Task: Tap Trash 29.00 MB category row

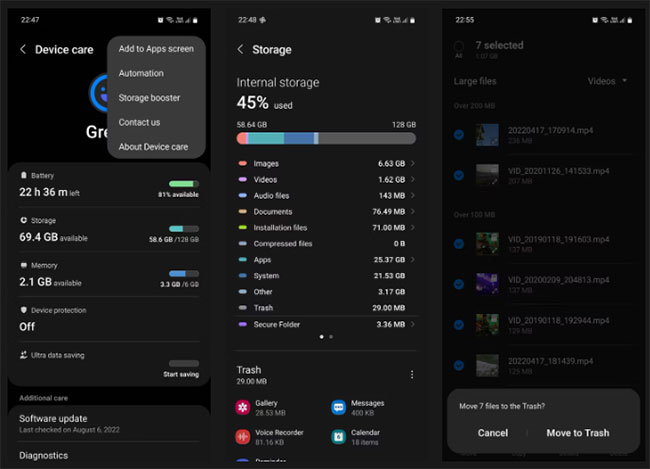Action: click(x=326, y=308)
